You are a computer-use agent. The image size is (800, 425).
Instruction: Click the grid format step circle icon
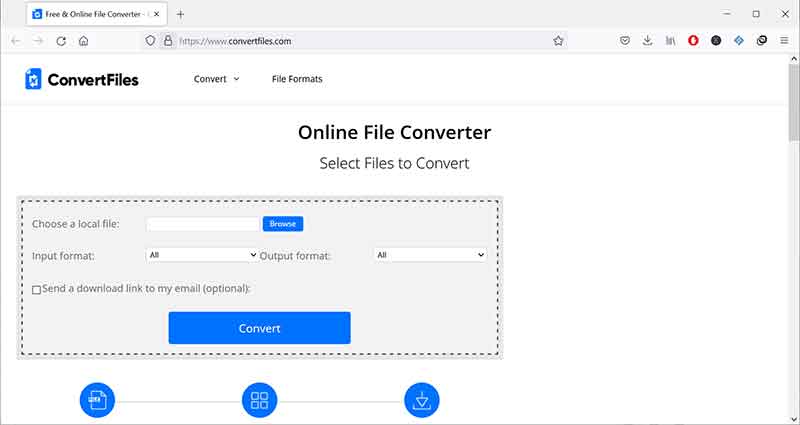(259, 401)
